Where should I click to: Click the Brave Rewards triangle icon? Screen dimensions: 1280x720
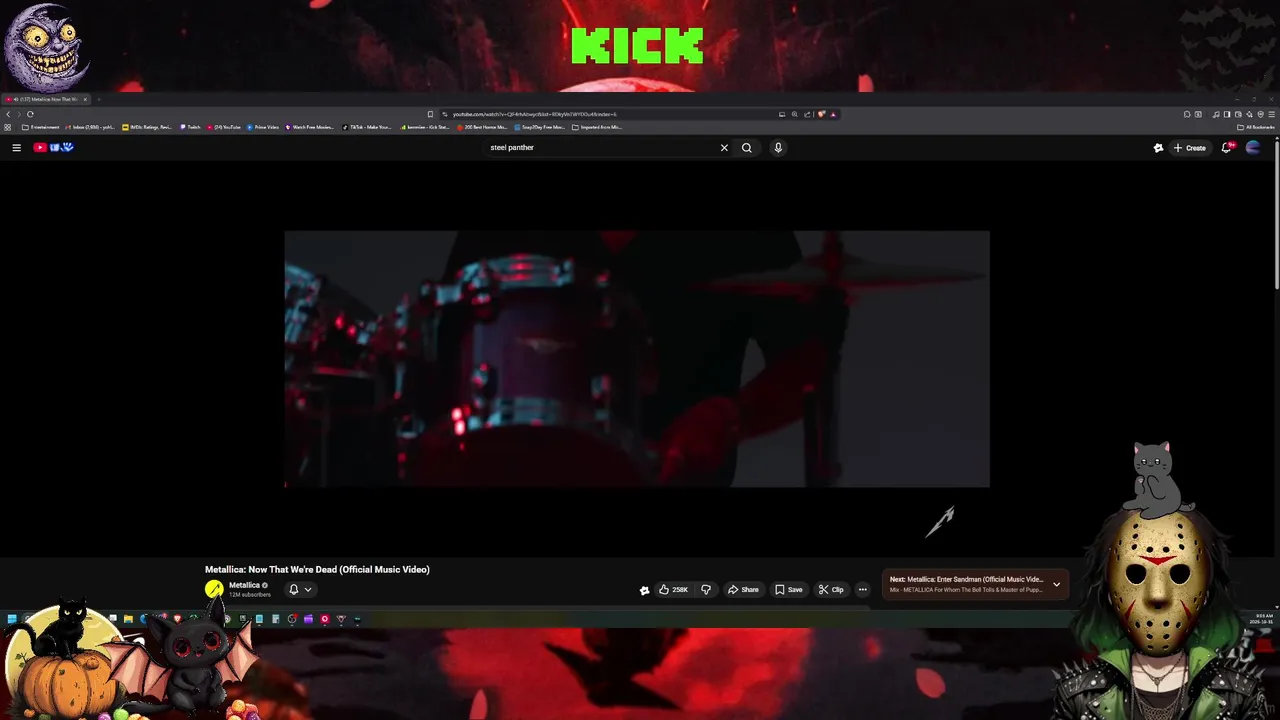[x=832, y=114]
